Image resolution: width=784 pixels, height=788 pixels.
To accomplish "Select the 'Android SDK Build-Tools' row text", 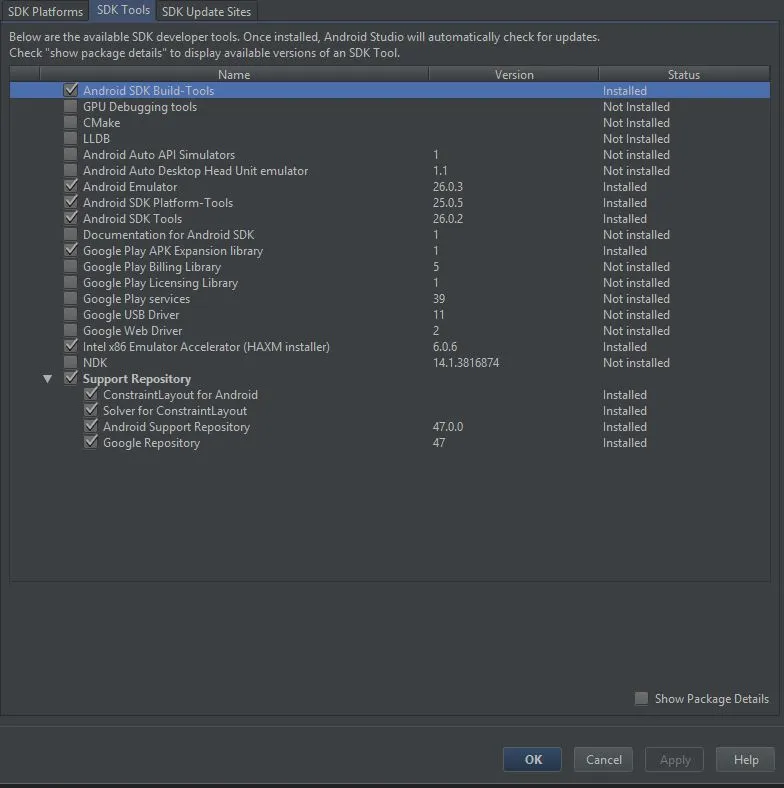I will pos(148,90).
